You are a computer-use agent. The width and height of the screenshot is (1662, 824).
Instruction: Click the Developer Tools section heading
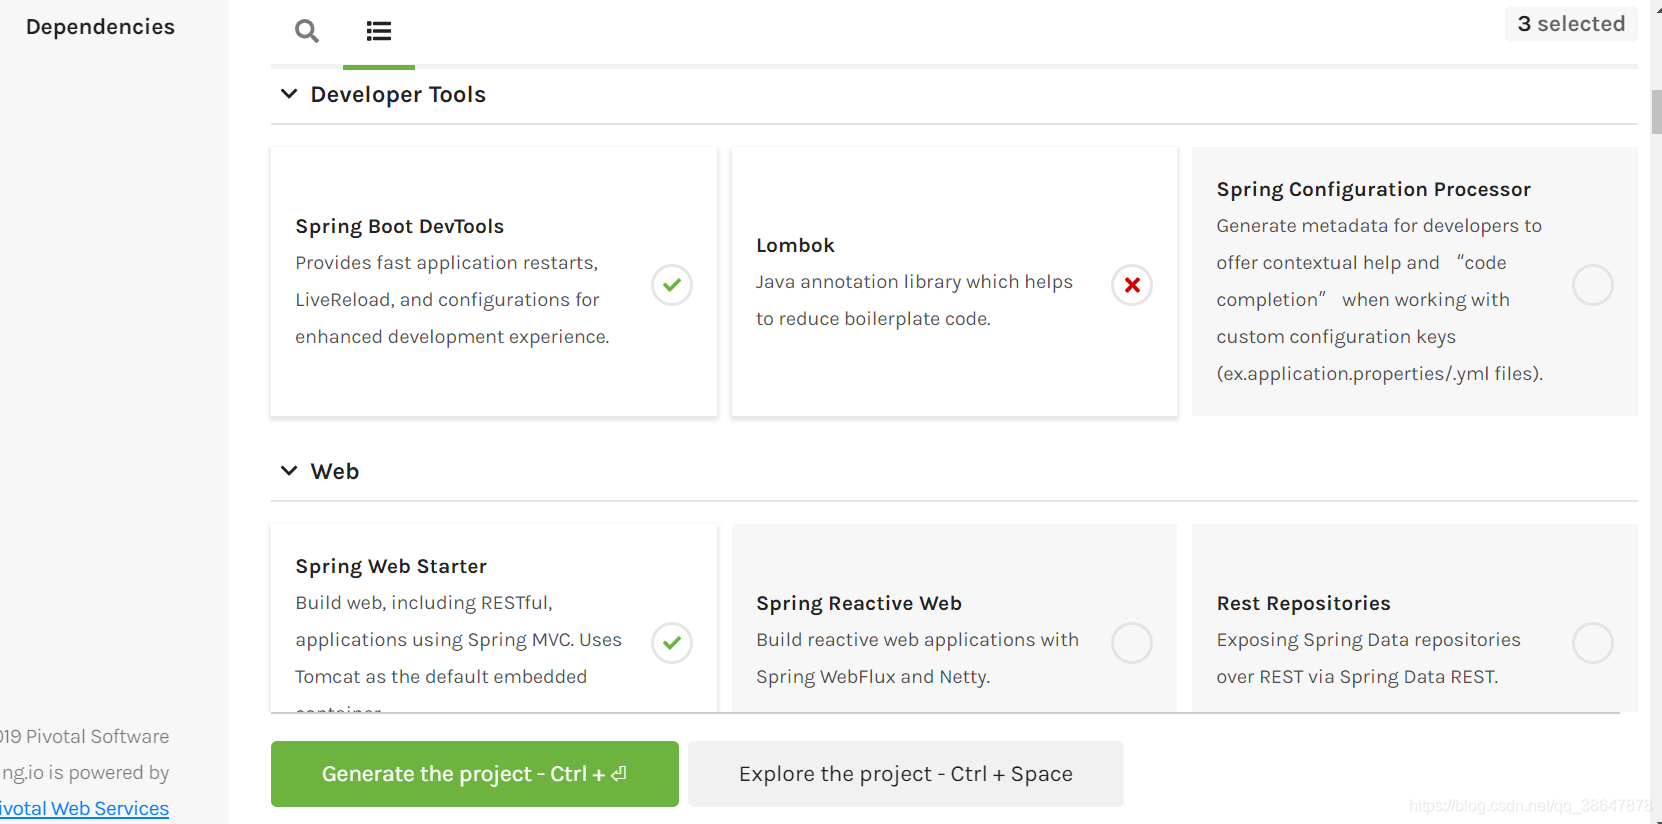pos(398,94)
